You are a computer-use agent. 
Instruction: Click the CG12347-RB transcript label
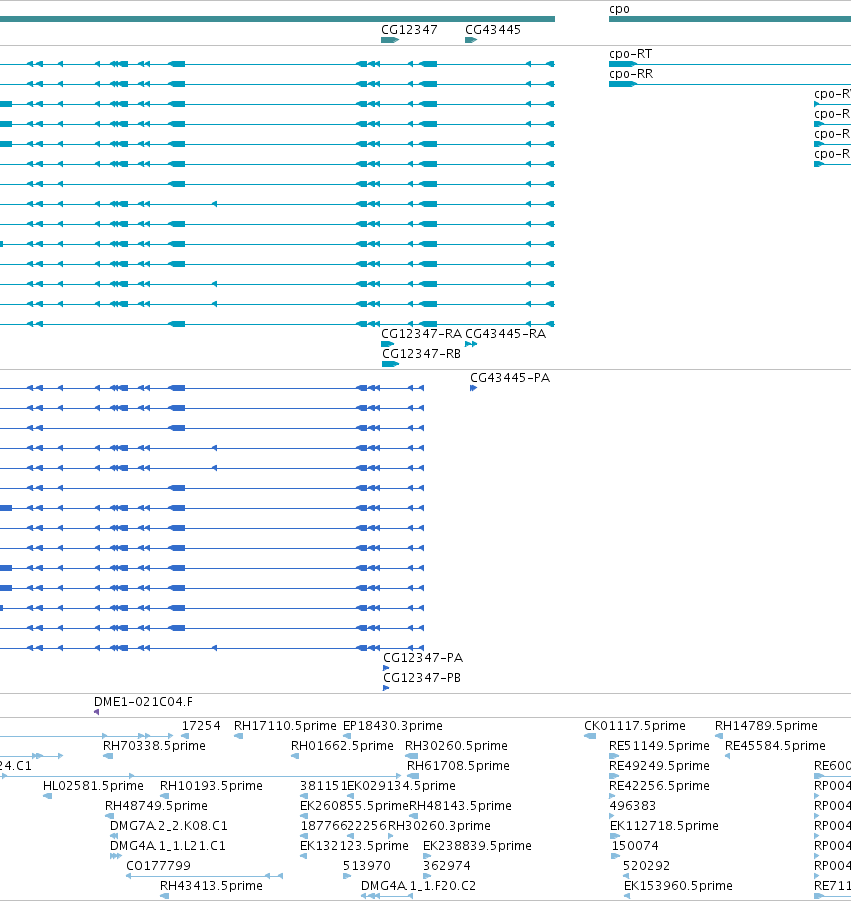point(421,354)
